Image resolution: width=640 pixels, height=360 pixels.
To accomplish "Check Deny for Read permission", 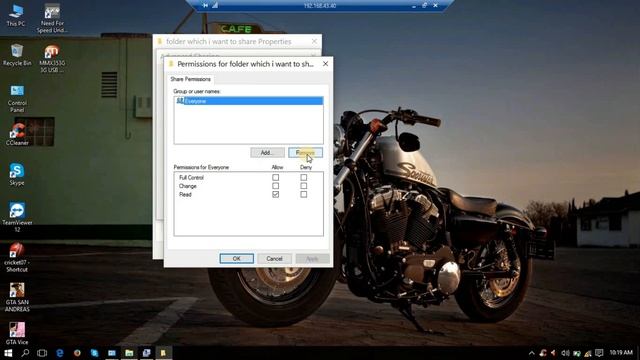I will point(303,195).
